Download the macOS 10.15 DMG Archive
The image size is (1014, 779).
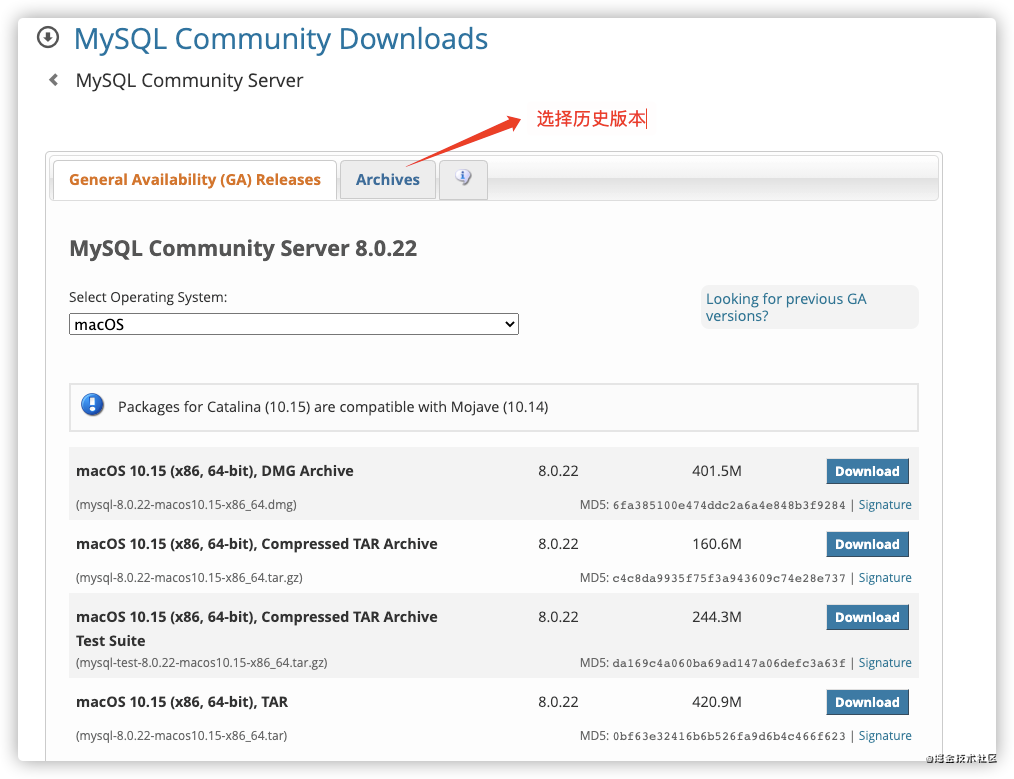867,471
